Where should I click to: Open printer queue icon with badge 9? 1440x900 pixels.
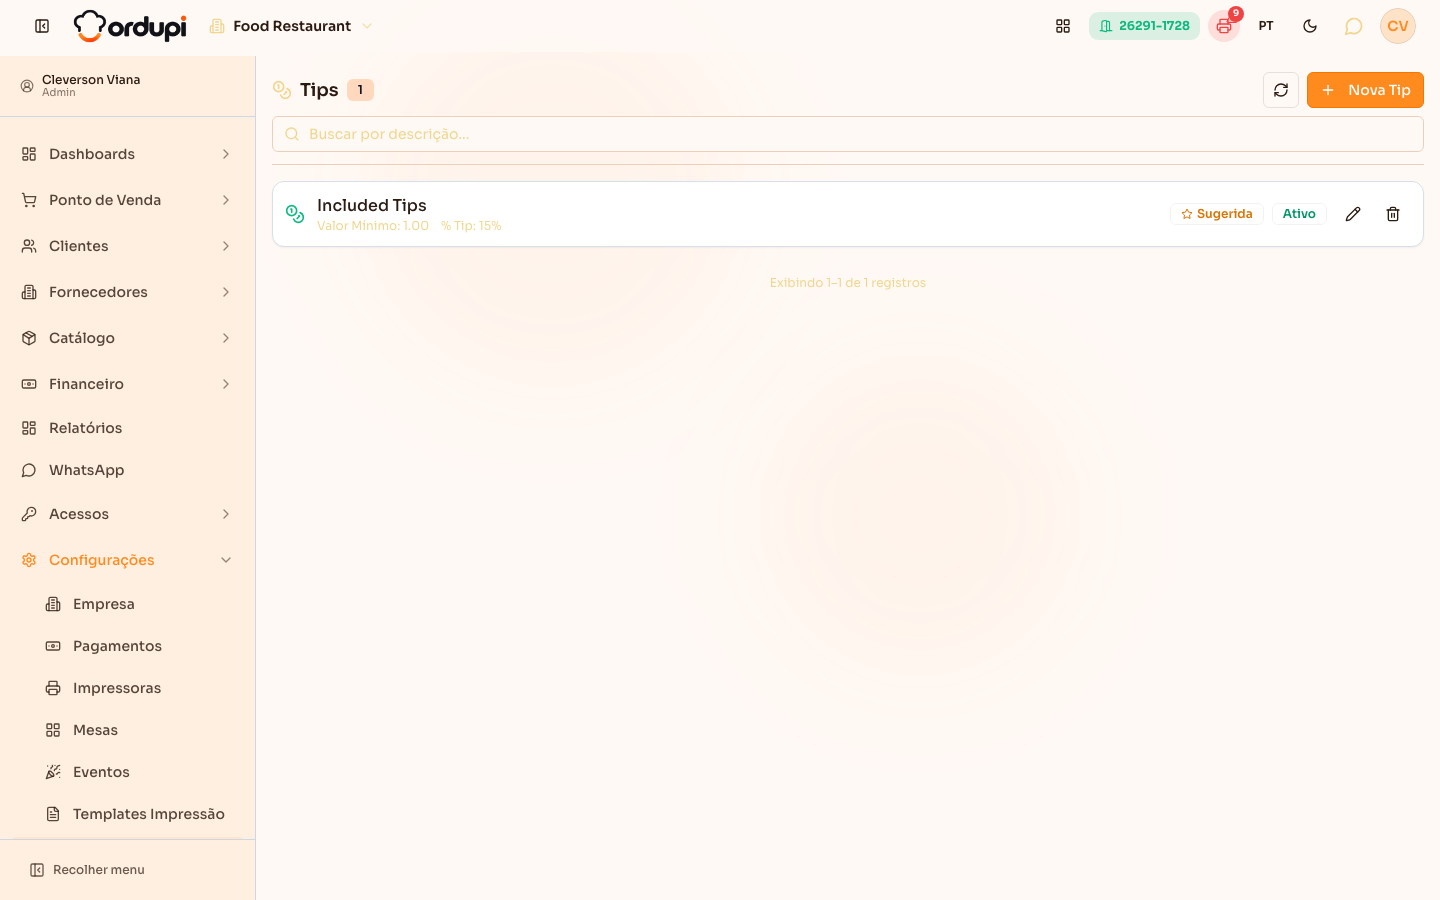(1224, 26)
